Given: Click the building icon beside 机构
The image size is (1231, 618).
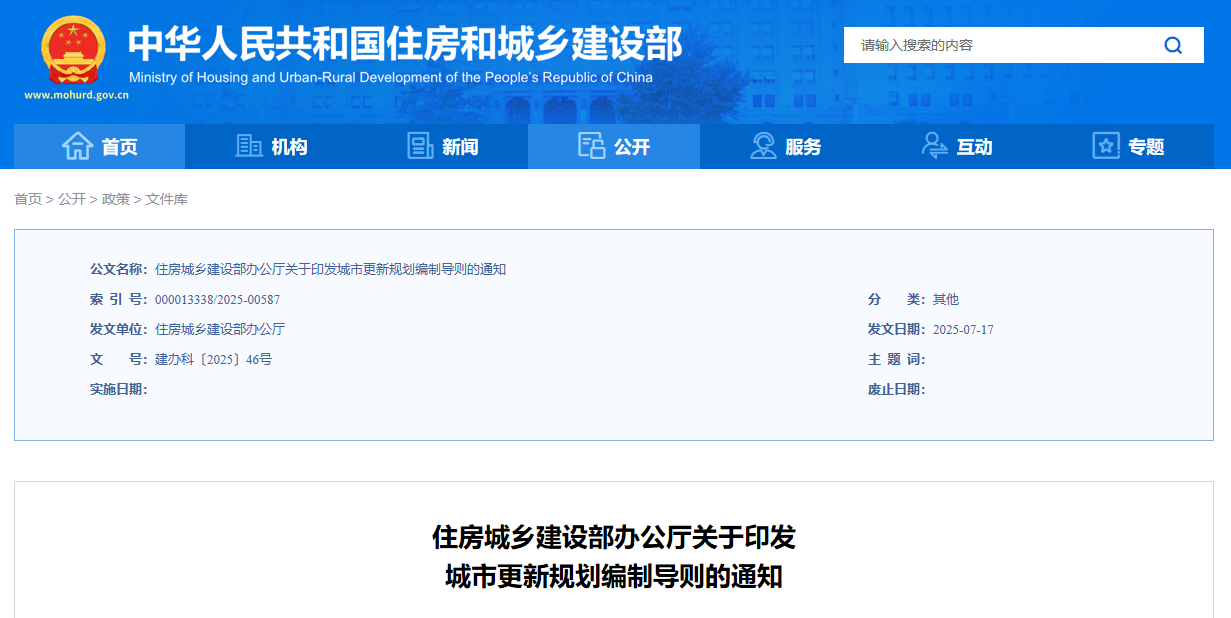Looking at the screenshot, I should point(248,146).
